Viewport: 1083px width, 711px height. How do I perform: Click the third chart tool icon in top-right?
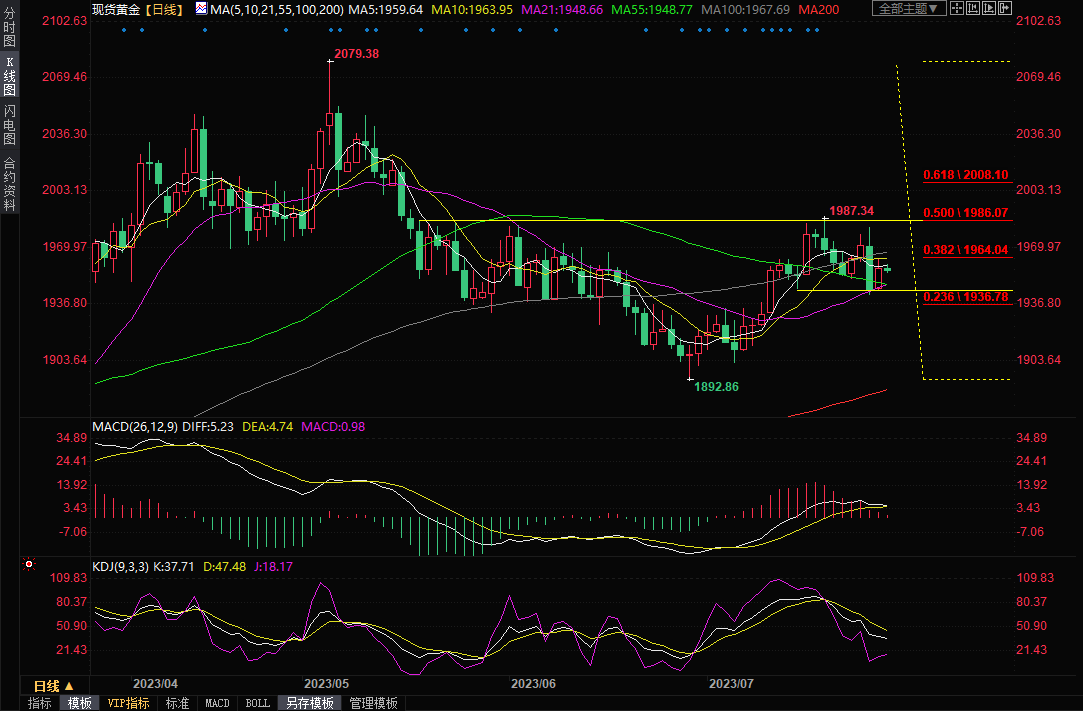pyautogui.click(x=989, y=9)
